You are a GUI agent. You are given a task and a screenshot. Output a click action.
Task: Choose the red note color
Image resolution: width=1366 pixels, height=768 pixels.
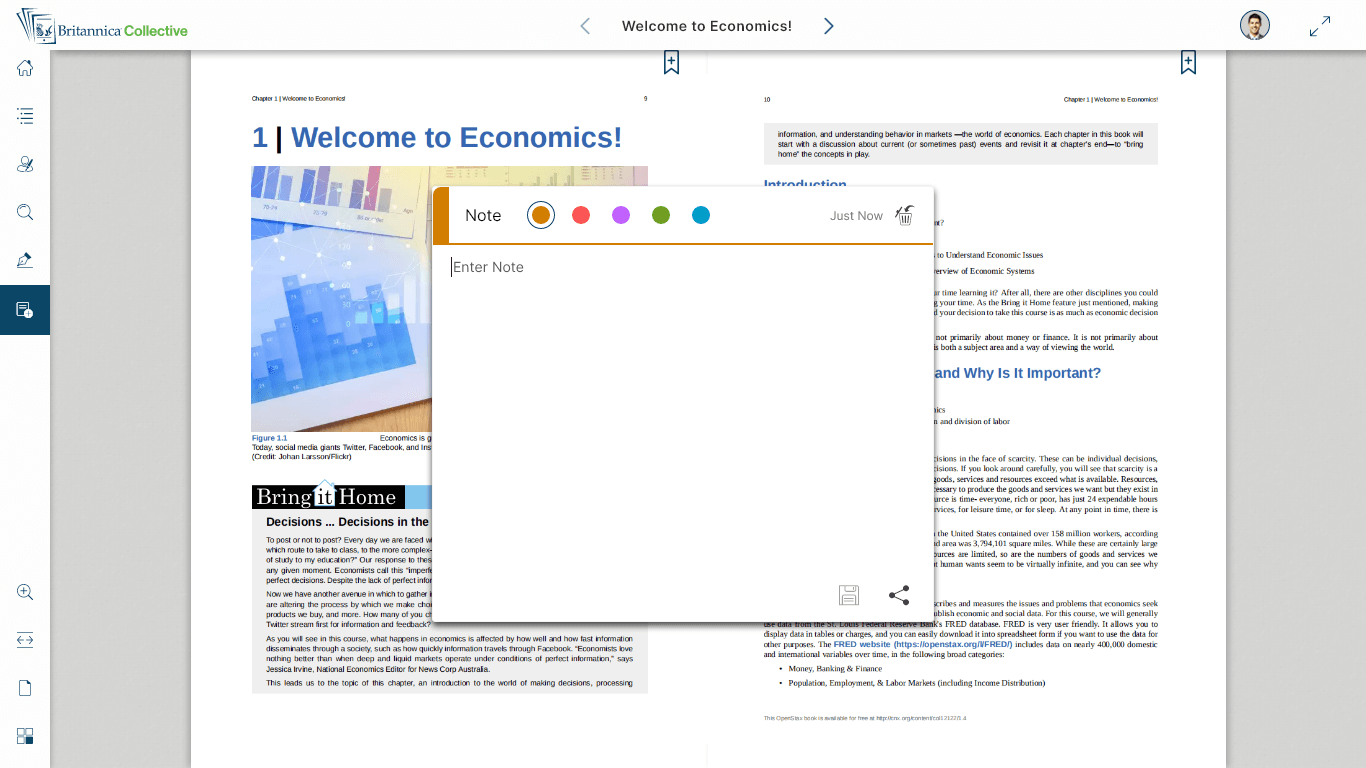(581, 215)
